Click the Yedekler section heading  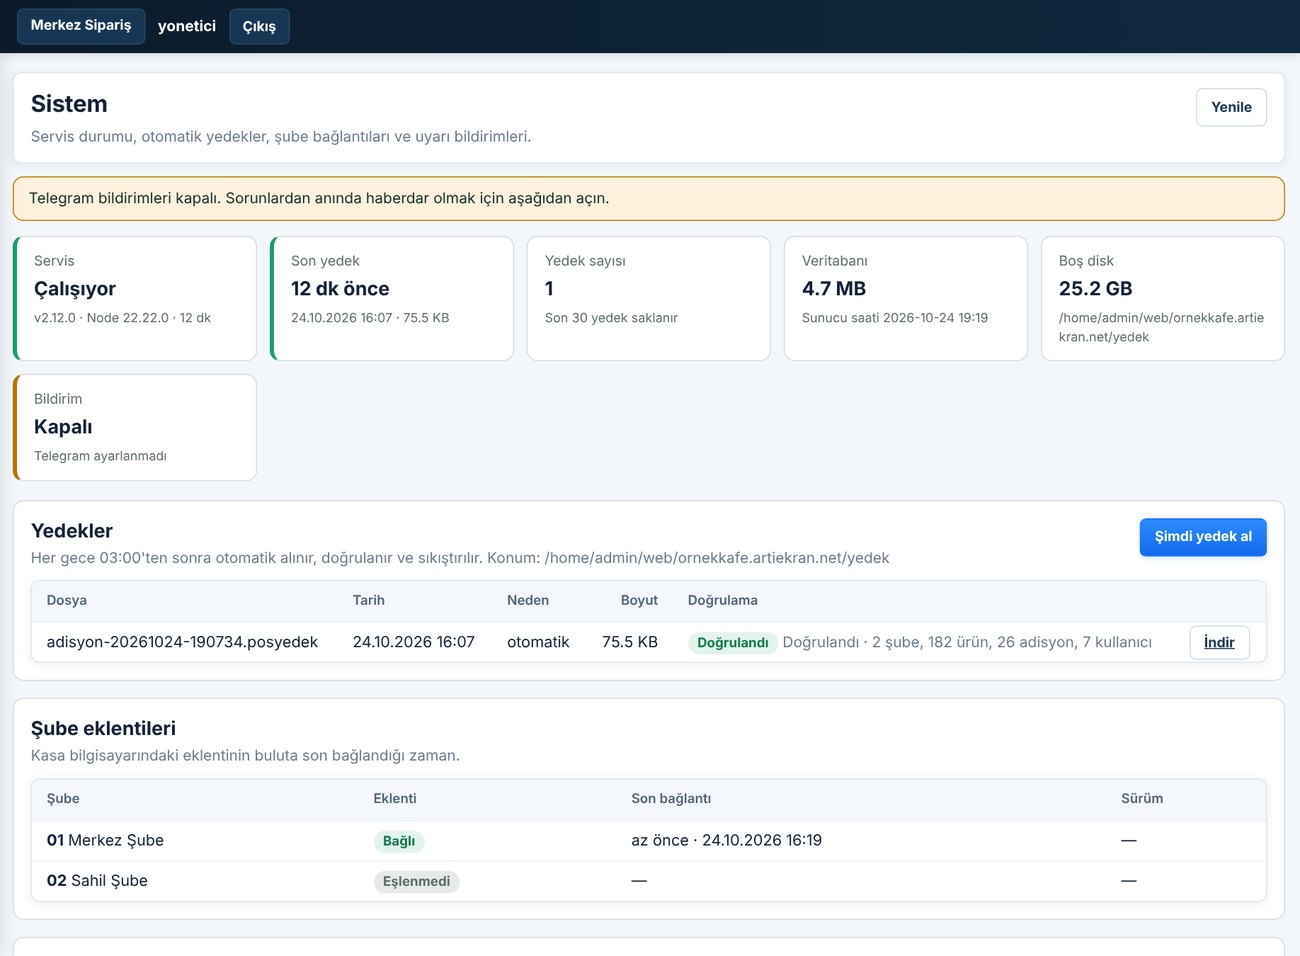(72, 531)
